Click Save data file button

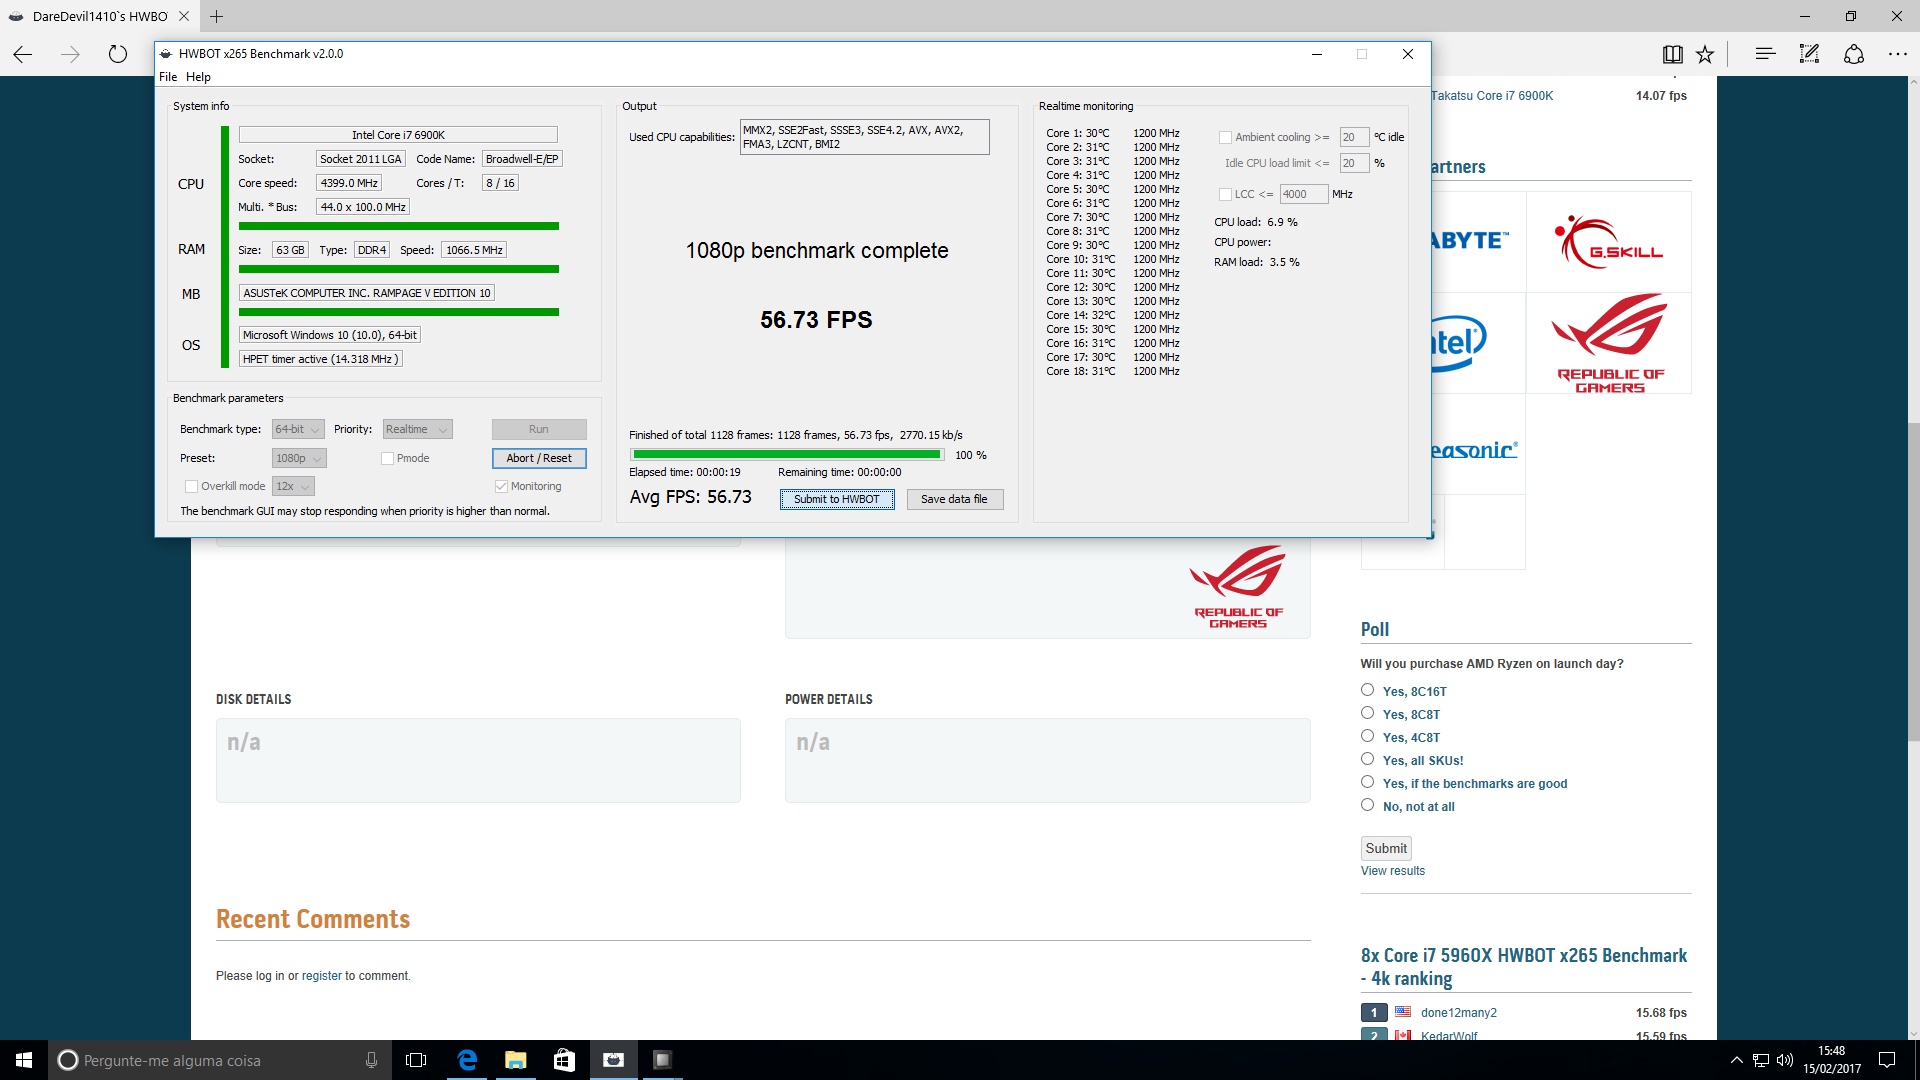click(x=954, y=499)
